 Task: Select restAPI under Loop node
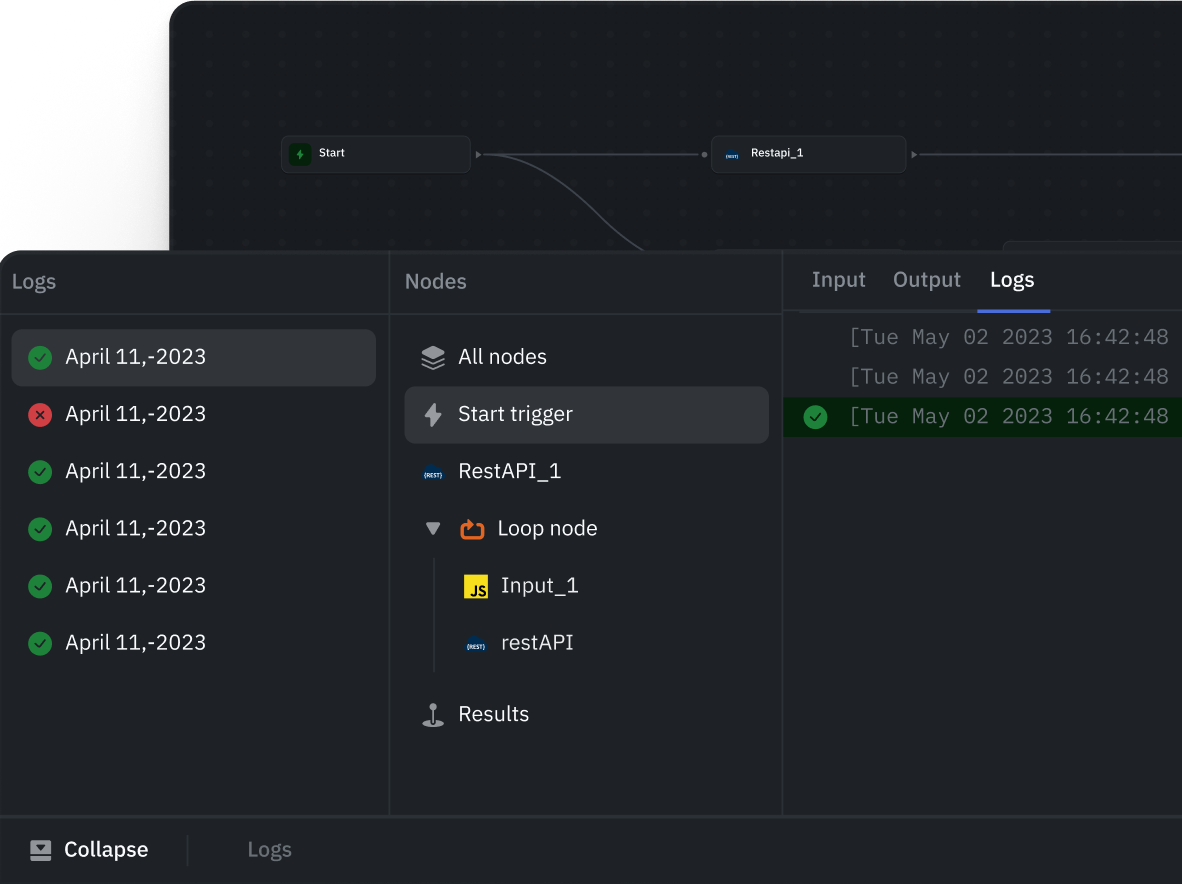click(537, 644)
